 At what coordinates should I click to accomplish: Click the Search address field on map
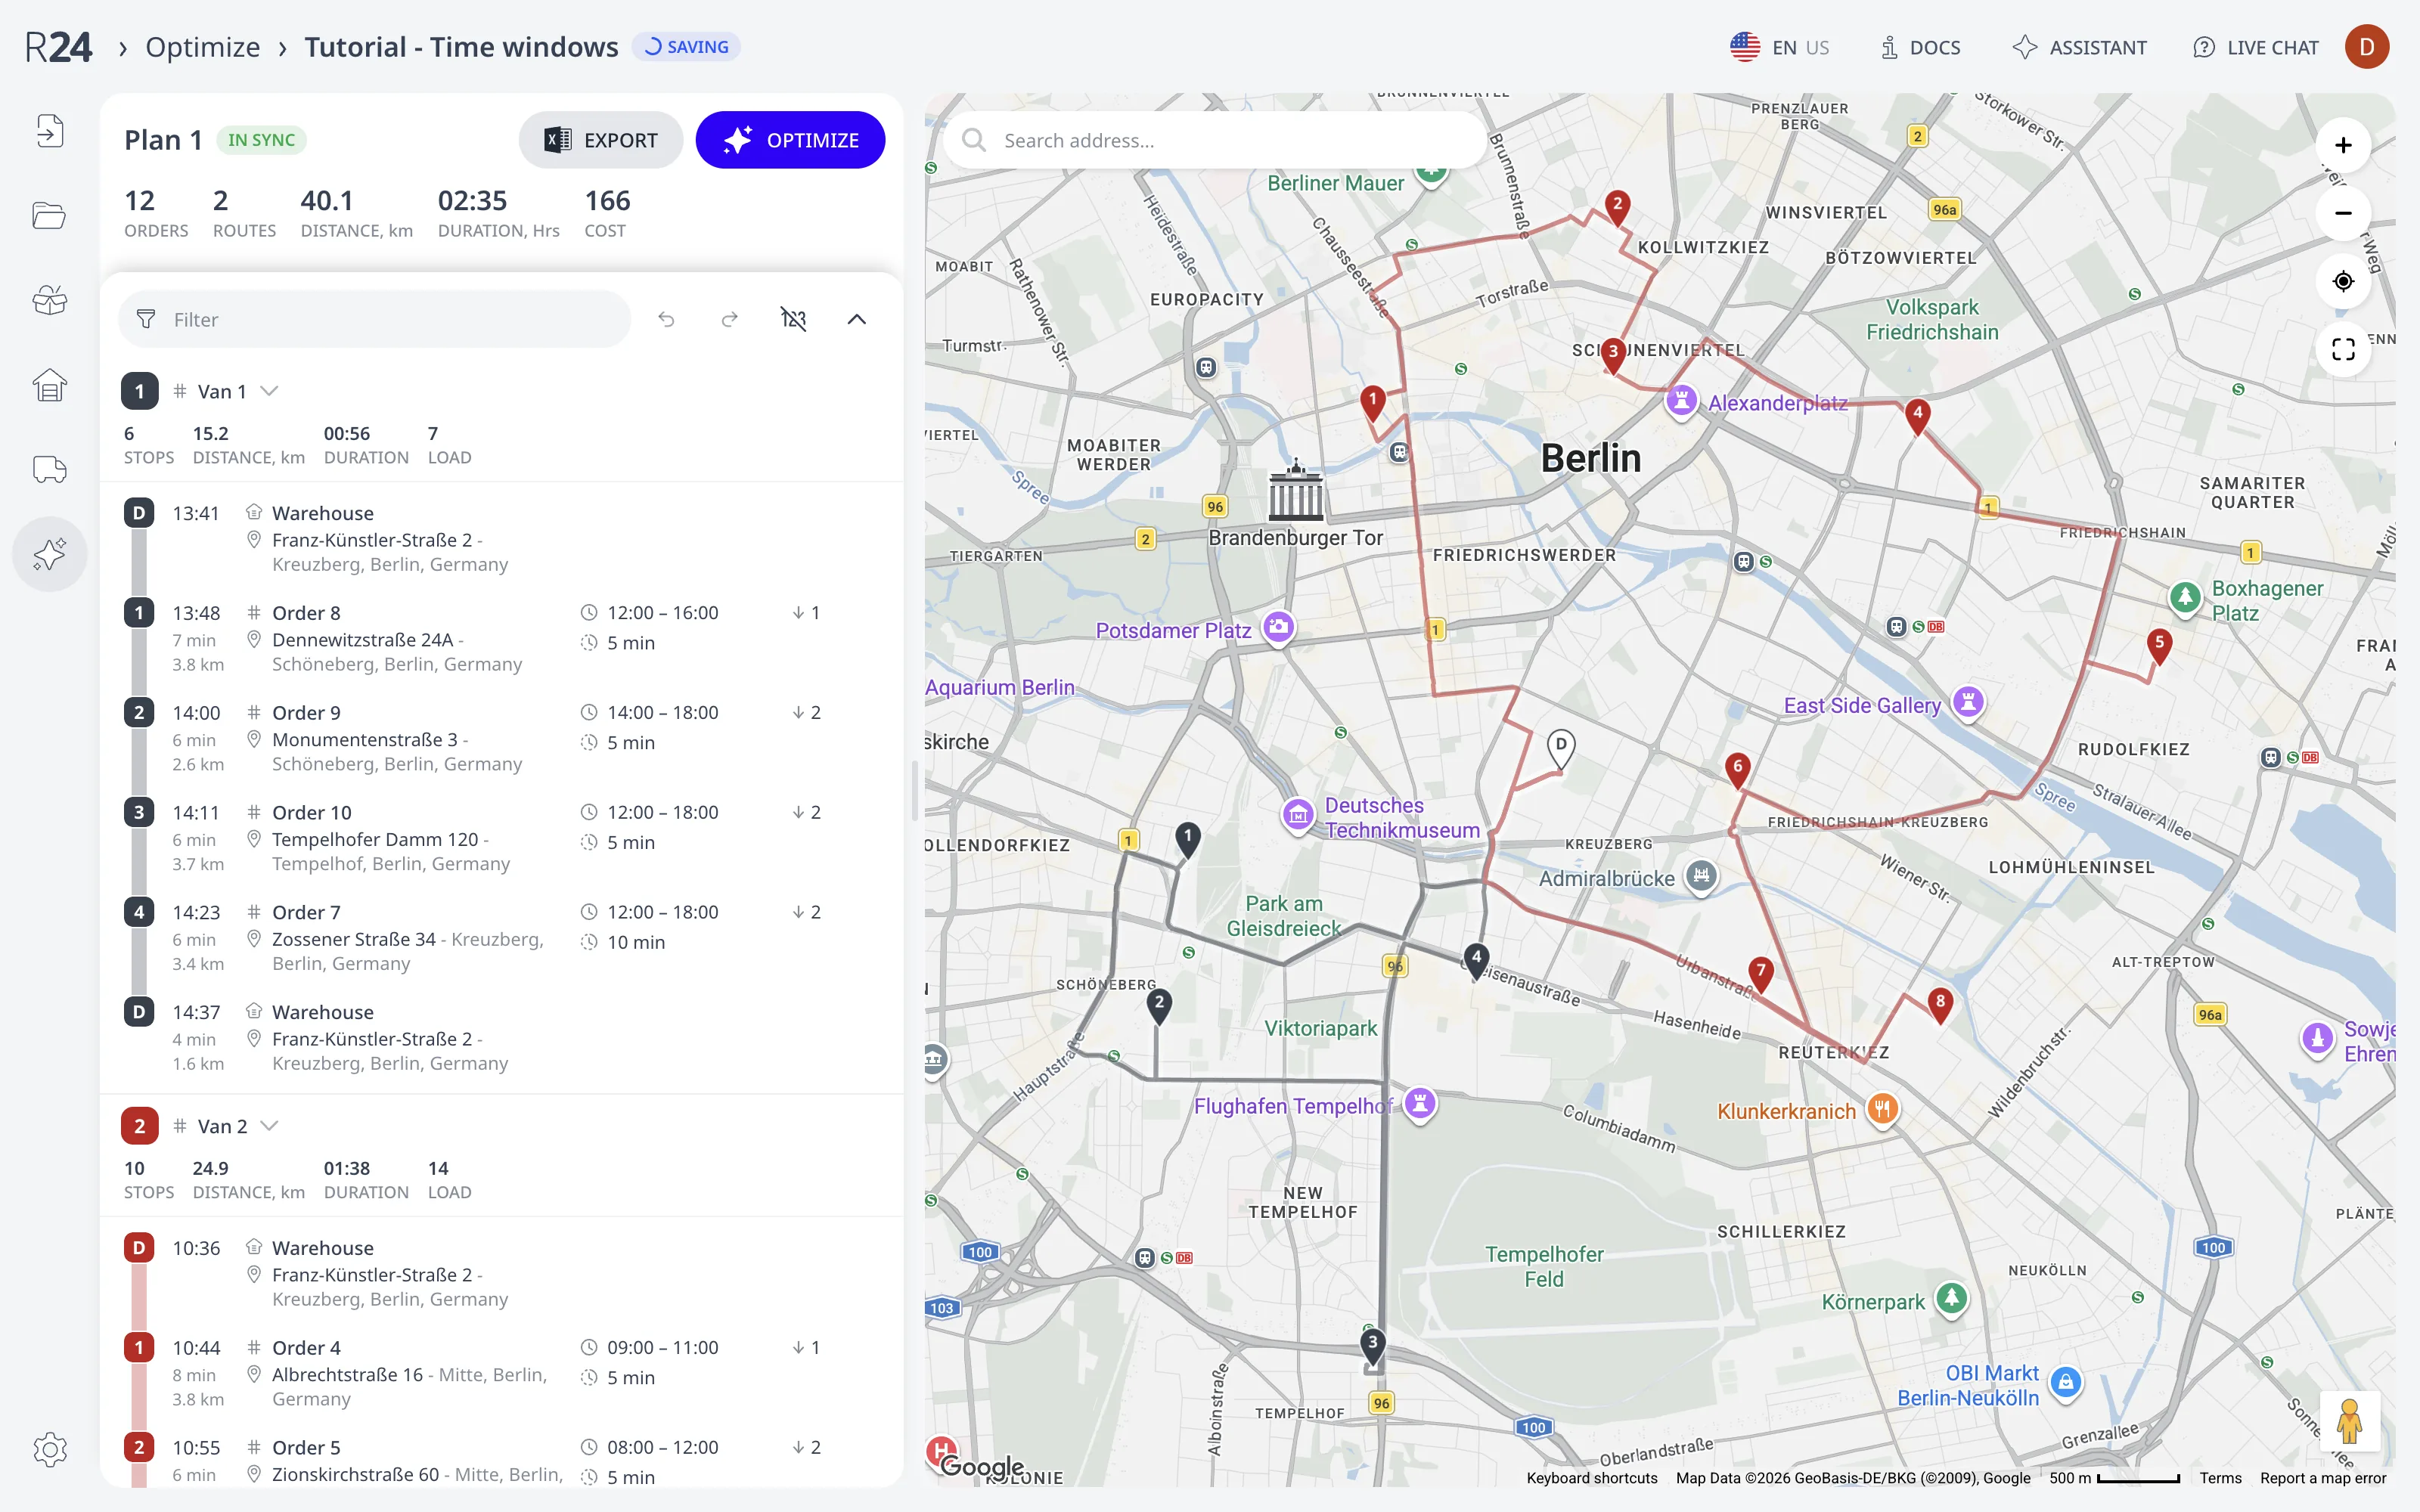tap(1215, 140)
